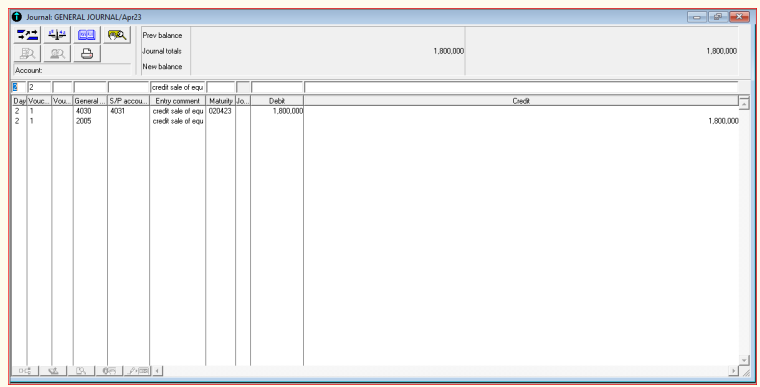Screen dimensions: 760x387
Task: Focus the Day entry field
Action: 18,87
